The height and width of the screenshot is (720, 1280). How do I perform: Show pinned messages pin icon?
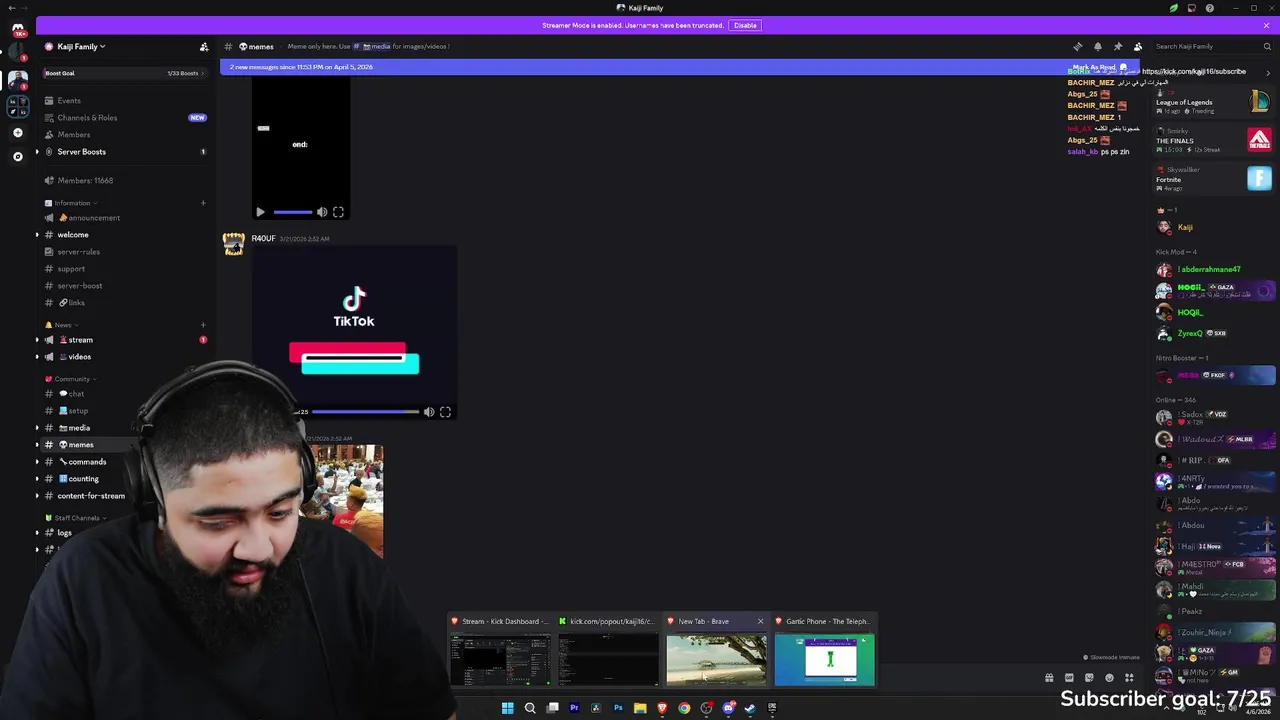[x=1118, y=46]
